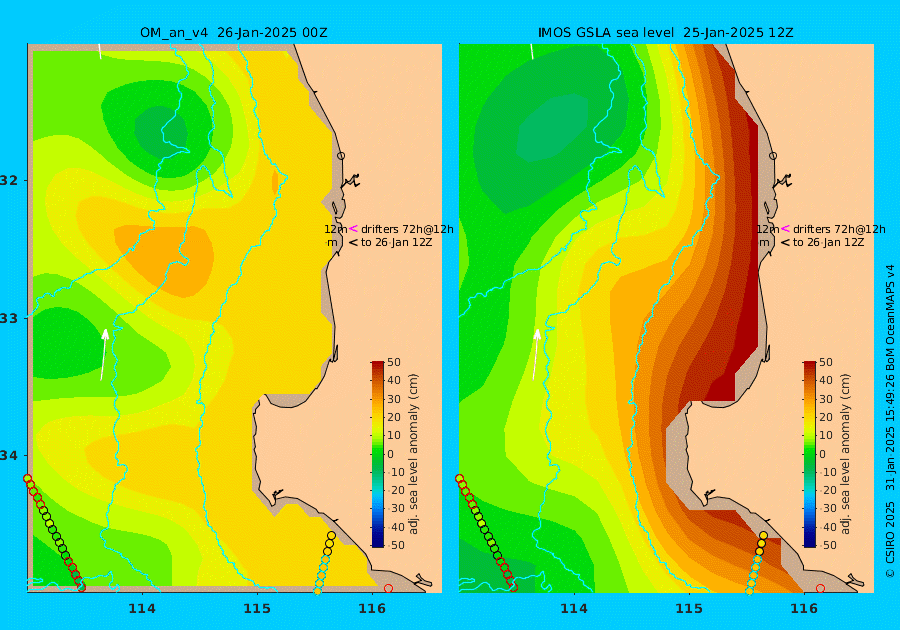Screen dimensions: 900x630
Task: Click the topmost yellow circle of the right panel's coastal track
Action: click(763, 536)
